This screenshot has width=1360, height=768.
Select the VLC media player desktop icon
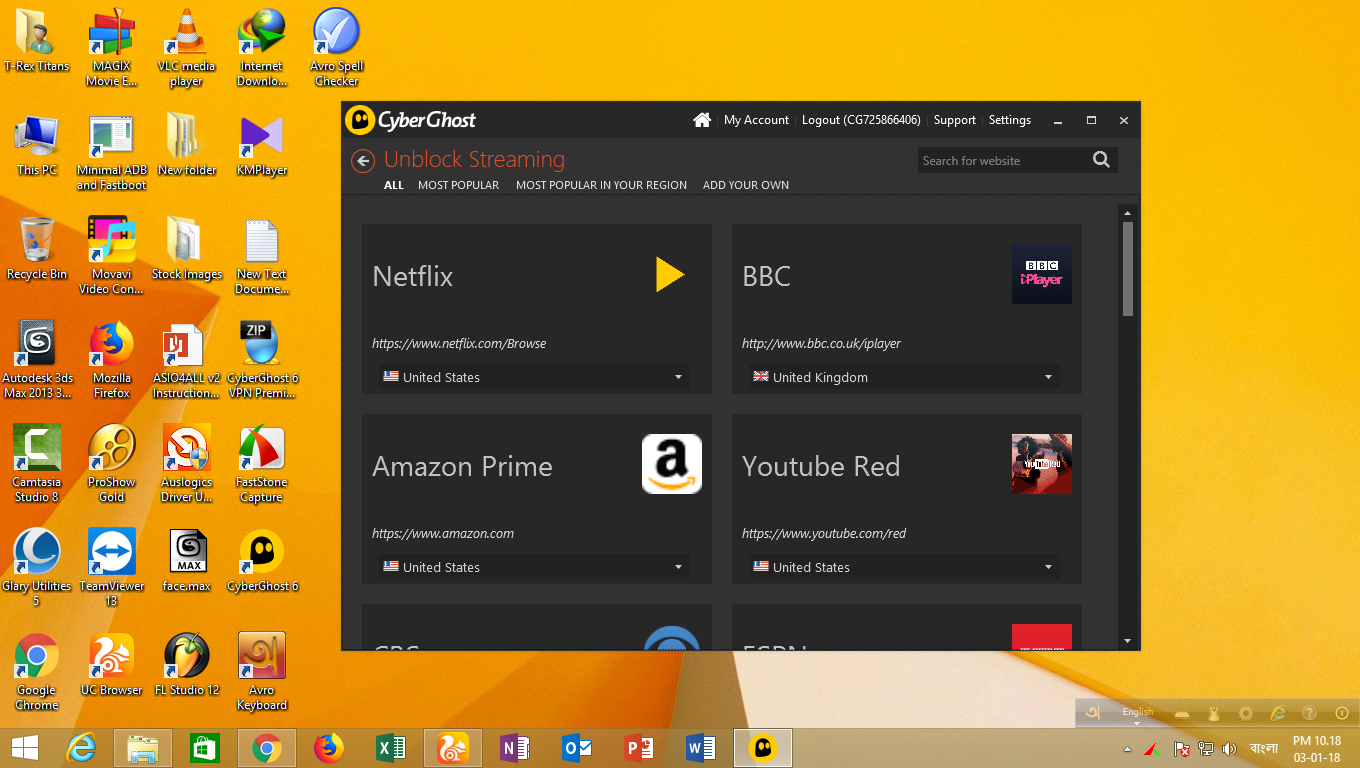click(186, 48)
